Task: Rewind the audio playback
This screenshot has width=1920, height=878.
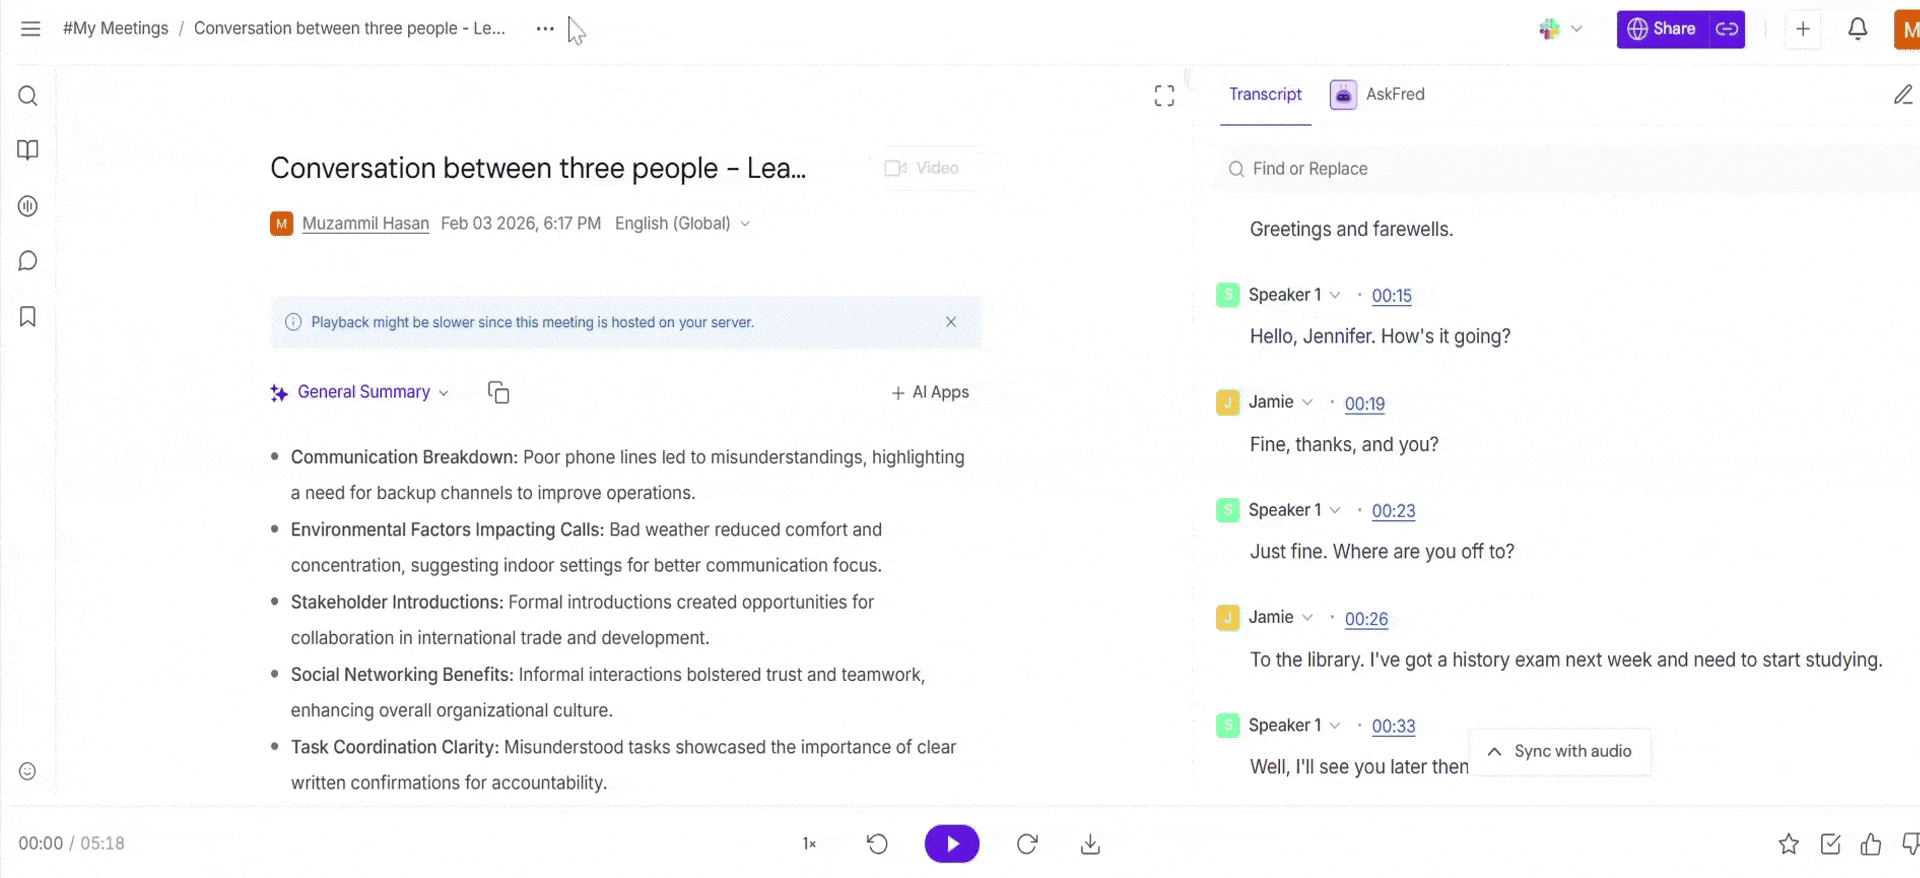Action: 877,844
